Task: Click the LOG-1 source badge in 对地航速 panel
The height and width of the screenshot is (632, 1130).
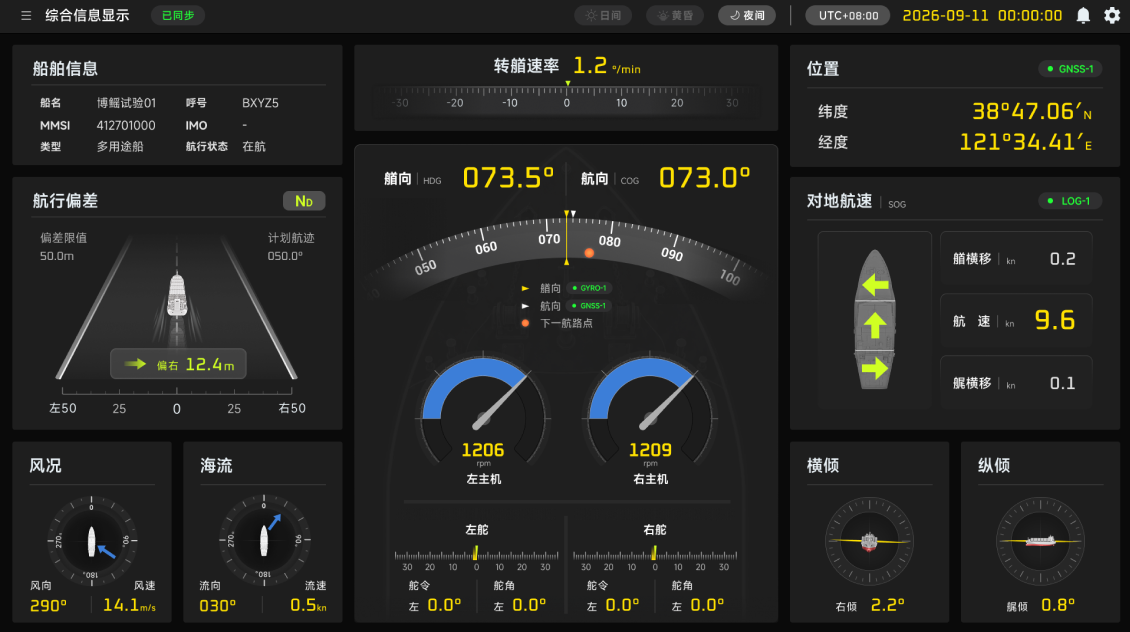Action: pyautogui.click(x=1070, y=201)
